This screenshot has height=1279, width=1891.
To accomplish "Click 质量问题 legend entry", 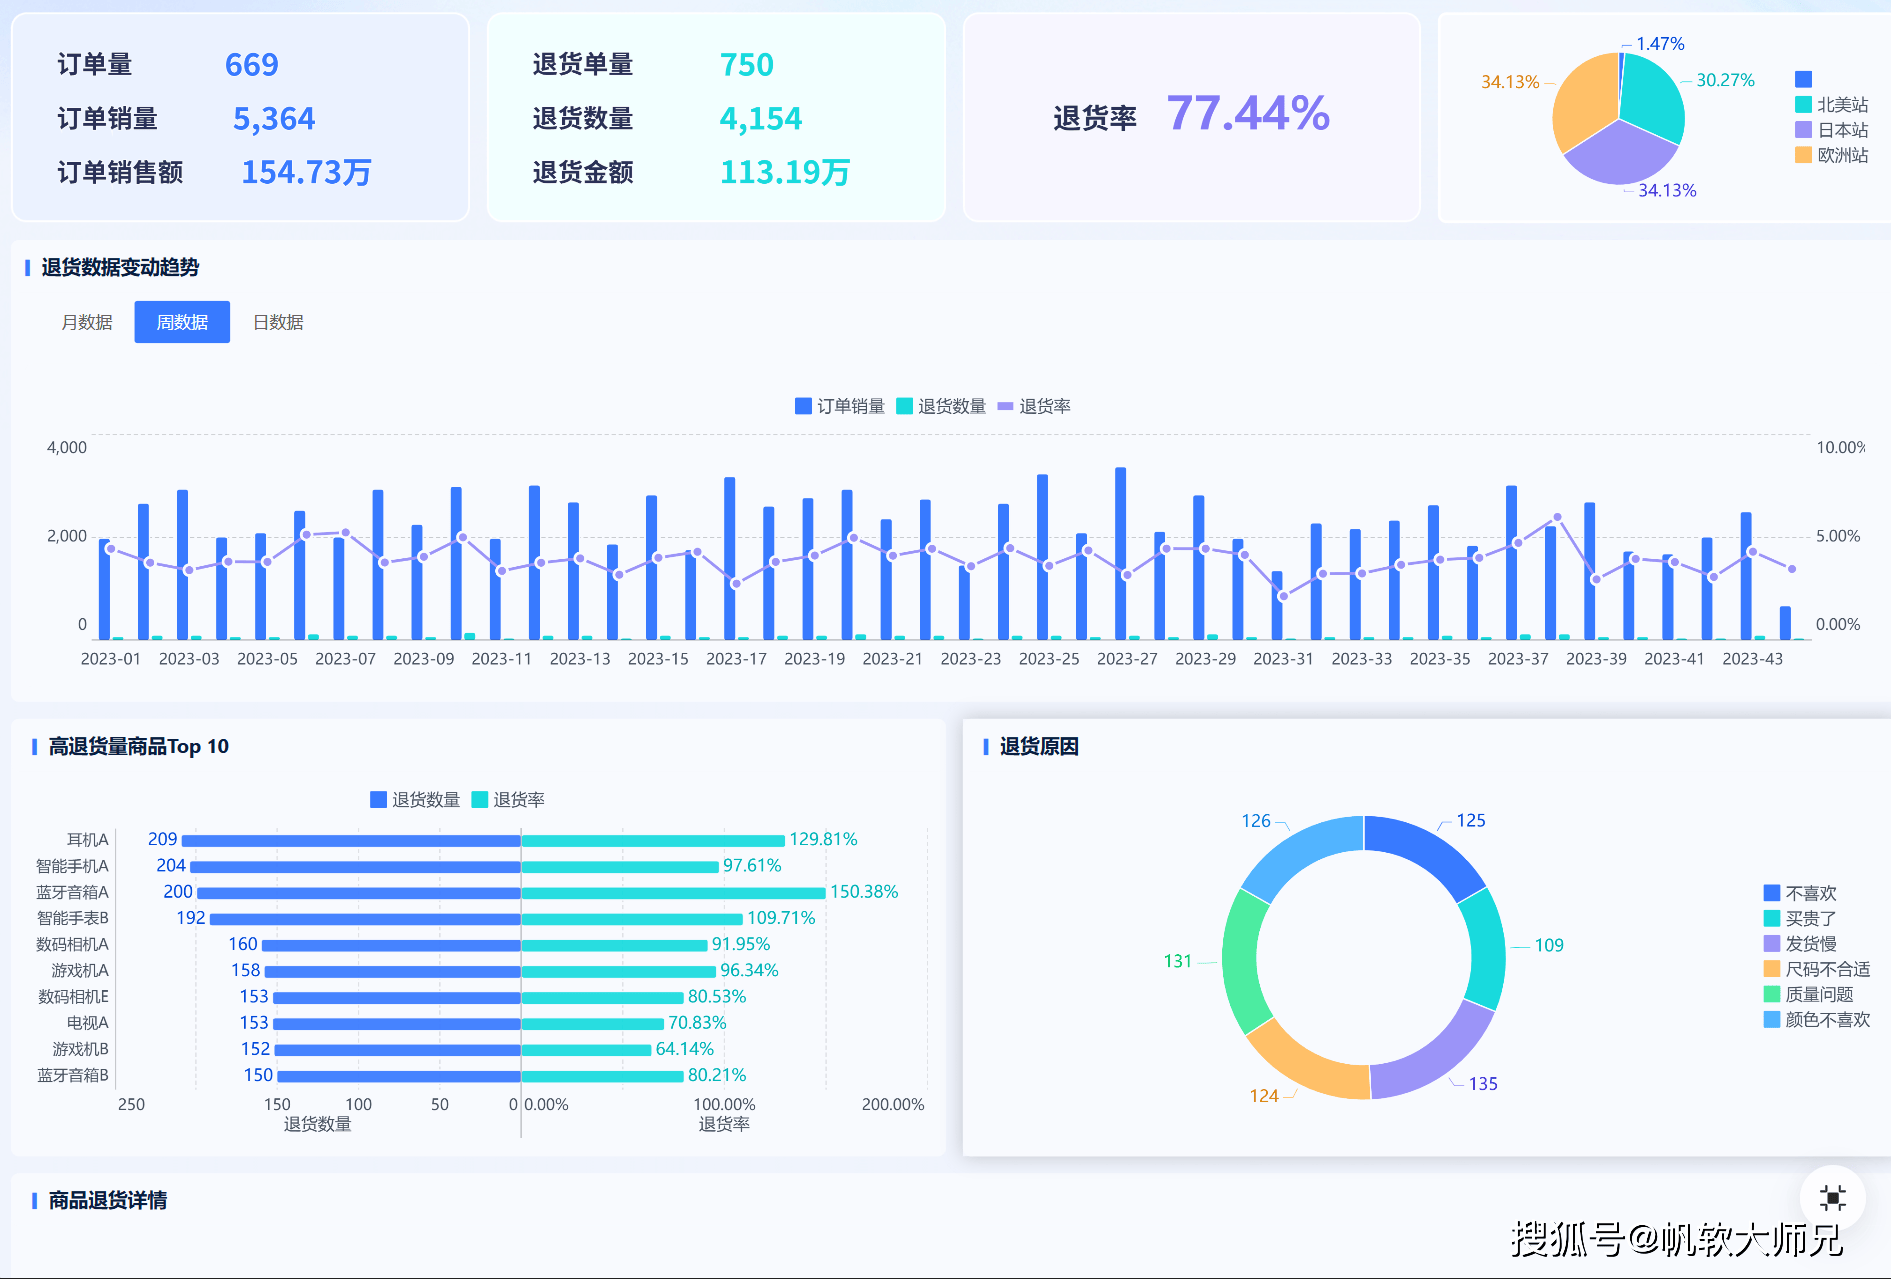I will click(x=1809, y=994).
